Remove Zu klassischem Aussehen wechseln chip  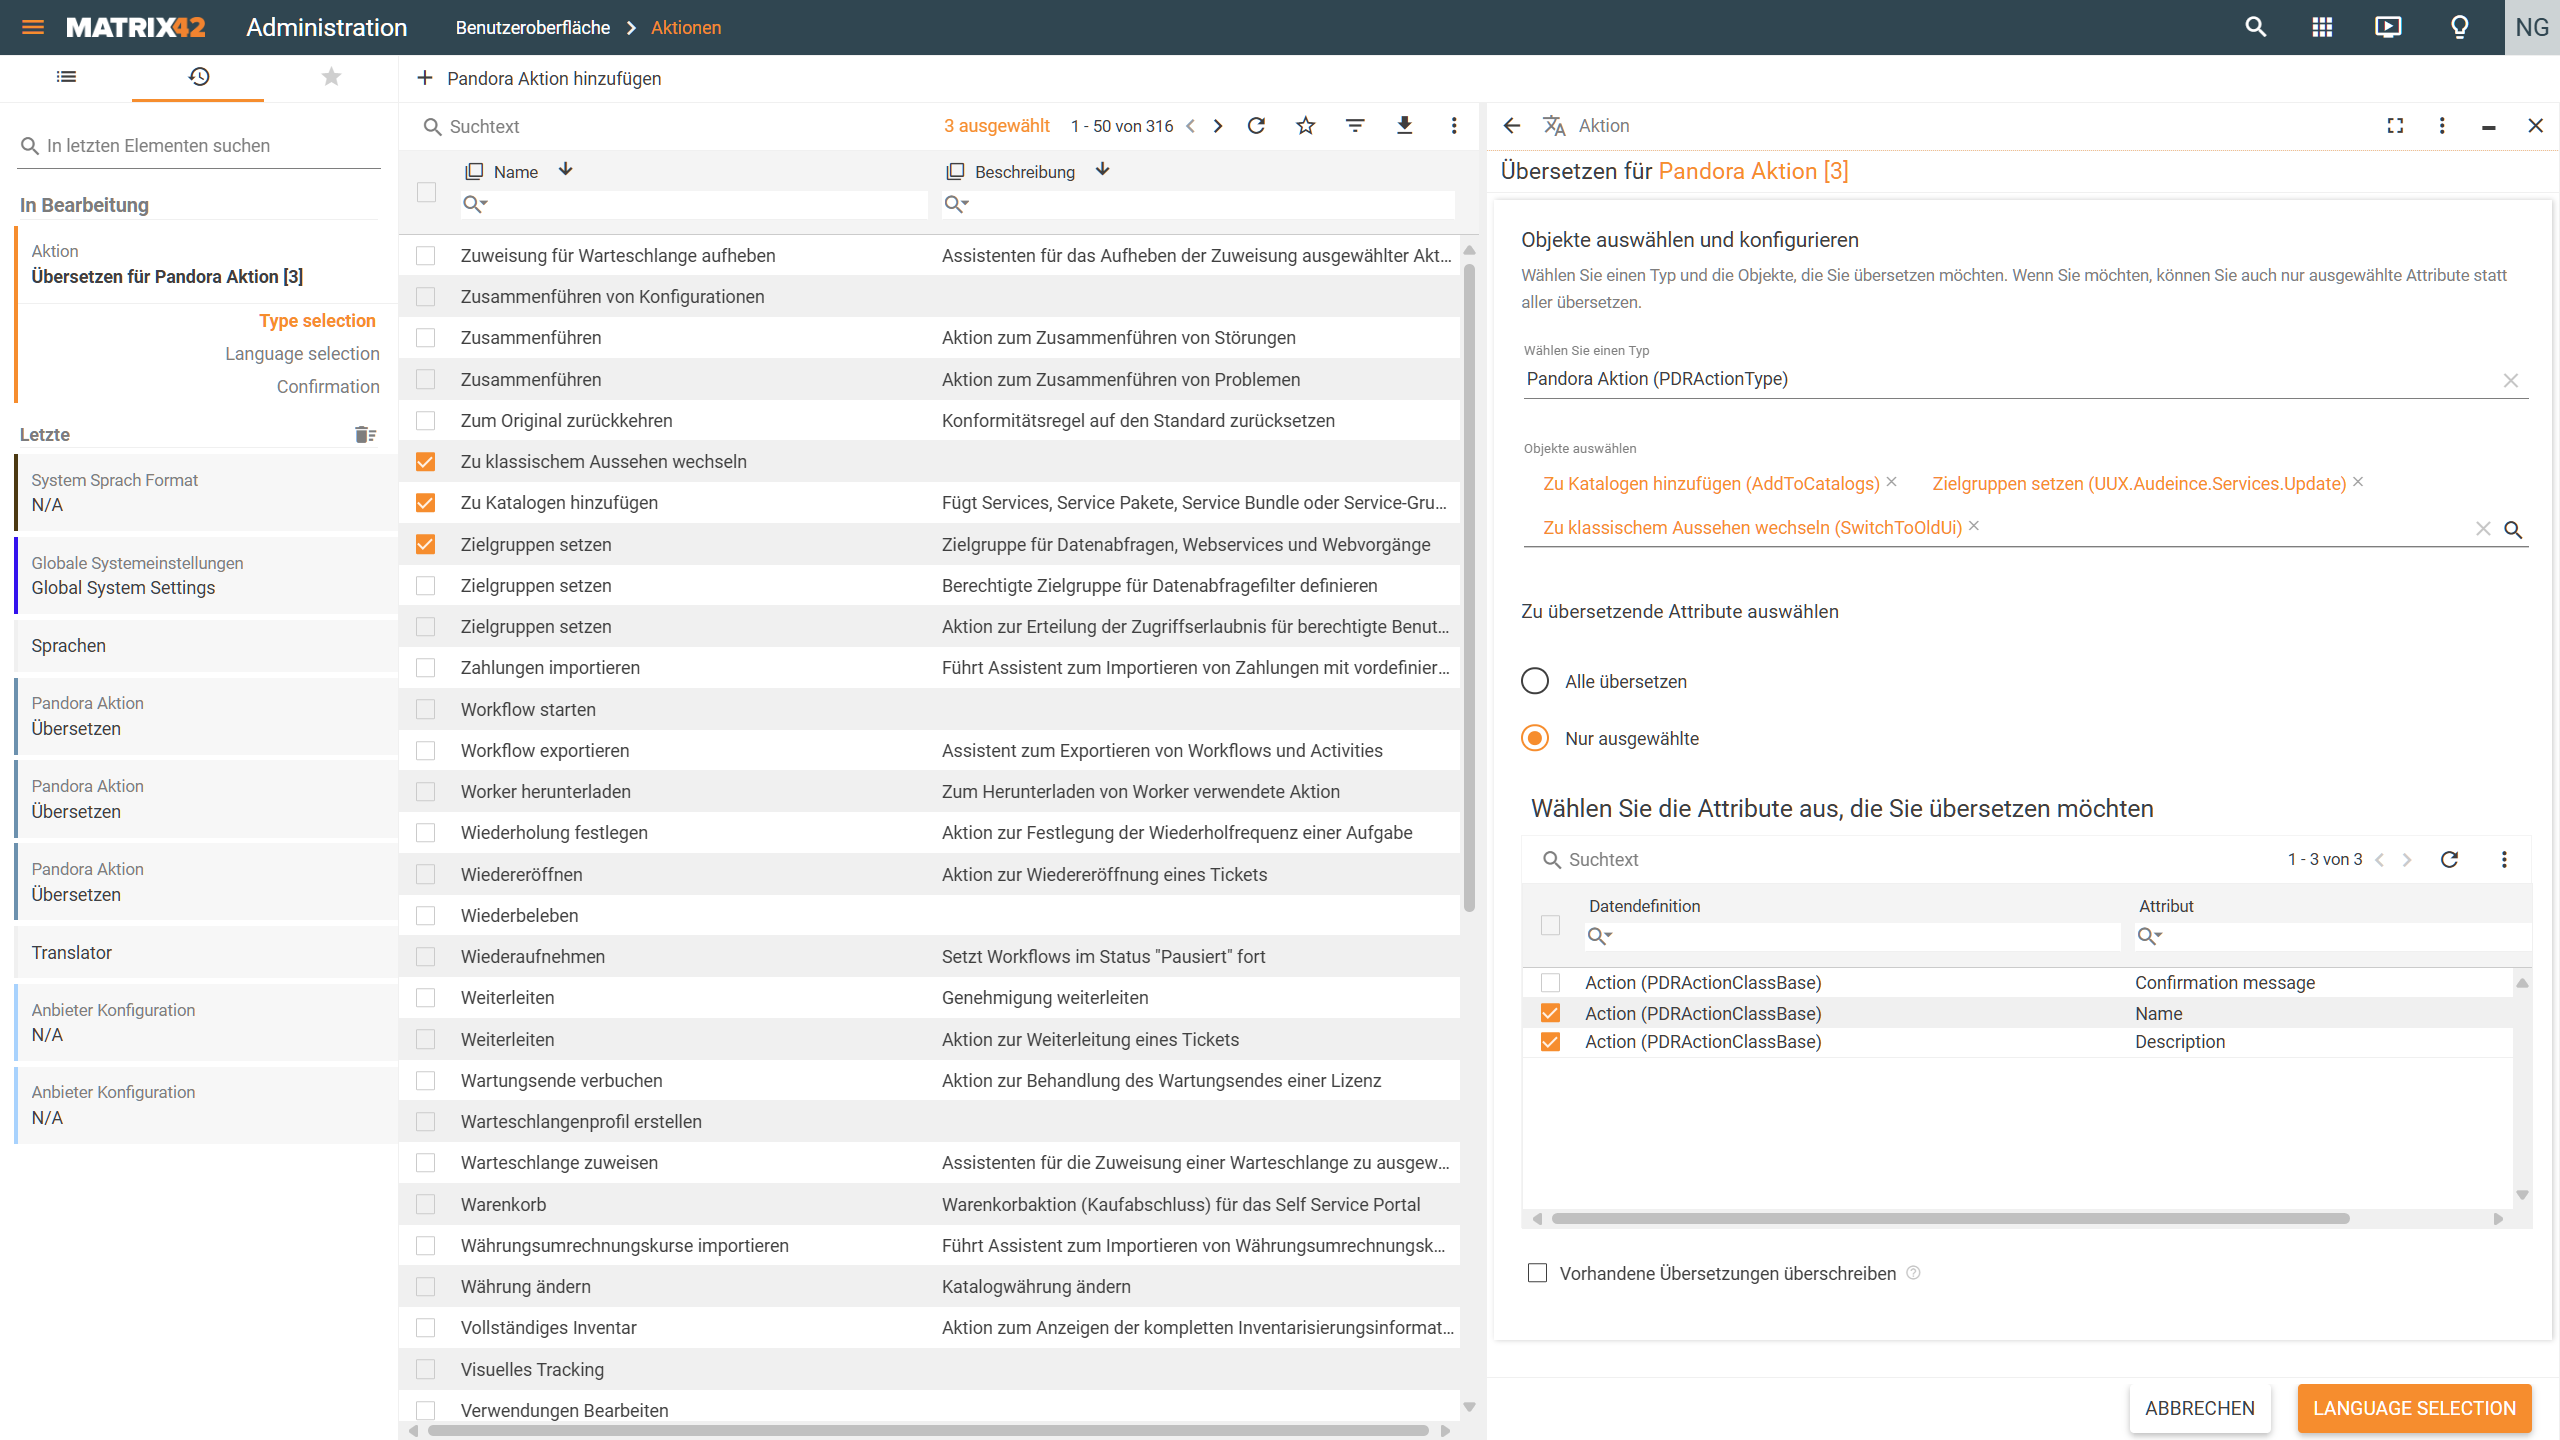point(1973,526)
